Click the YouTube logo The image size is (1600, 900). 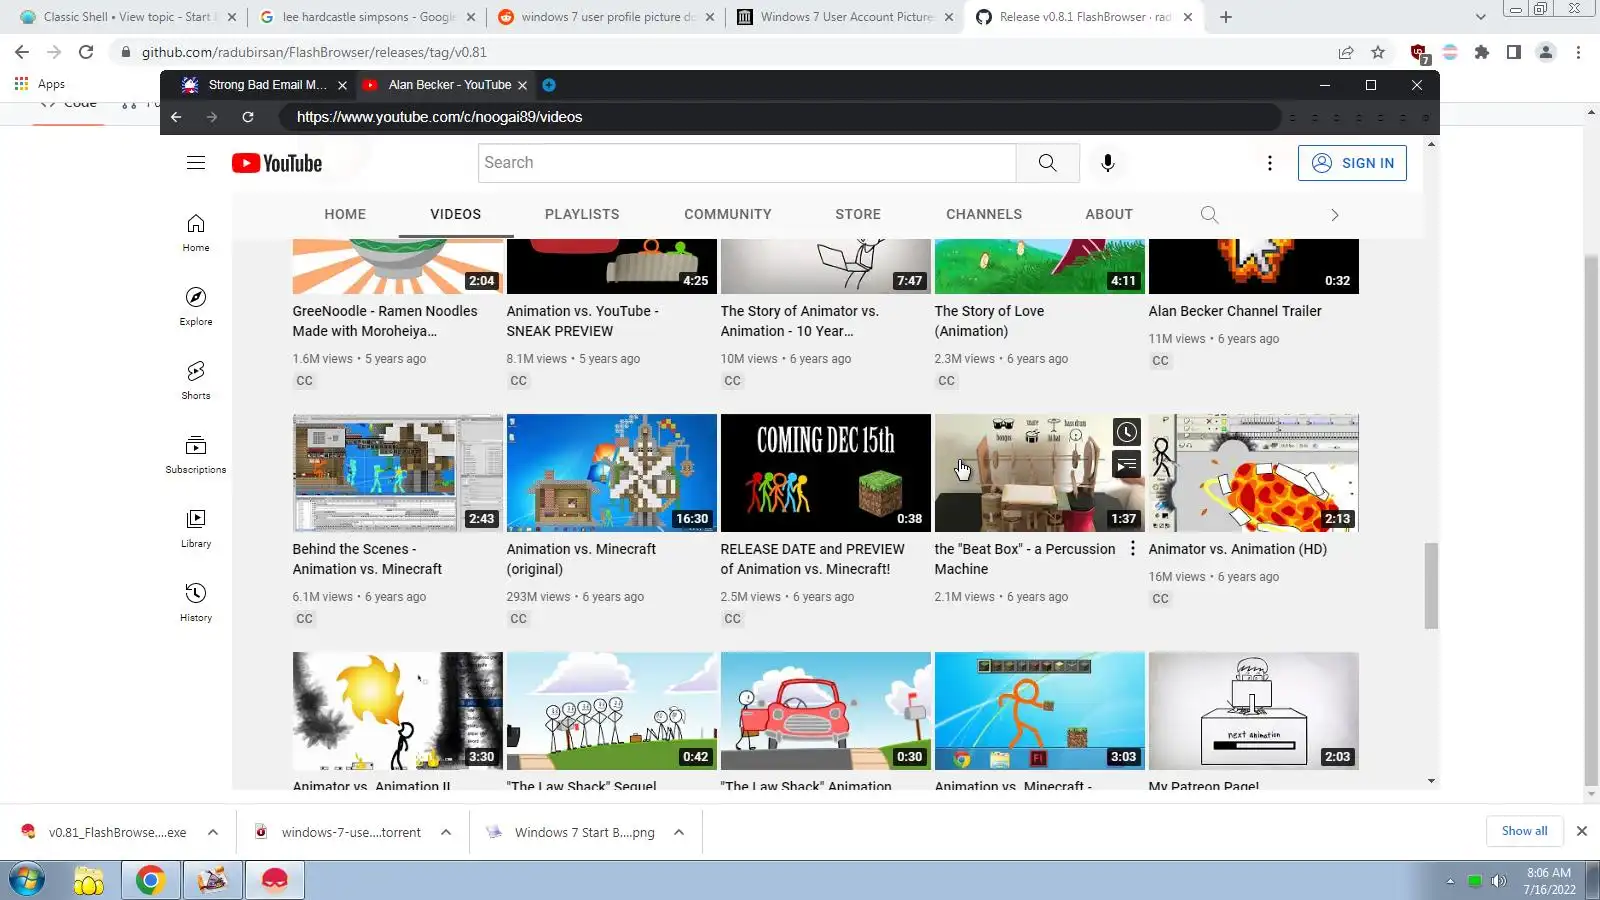[277, 163]
